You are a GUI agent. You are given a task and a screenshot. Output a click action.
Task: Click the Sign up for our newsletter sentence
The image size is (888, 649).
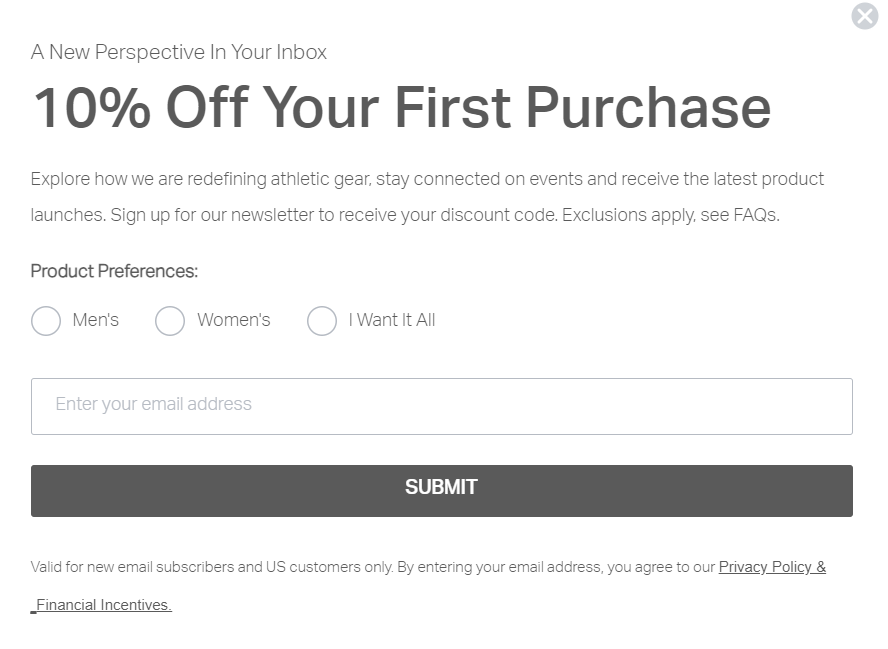point(334,215)
